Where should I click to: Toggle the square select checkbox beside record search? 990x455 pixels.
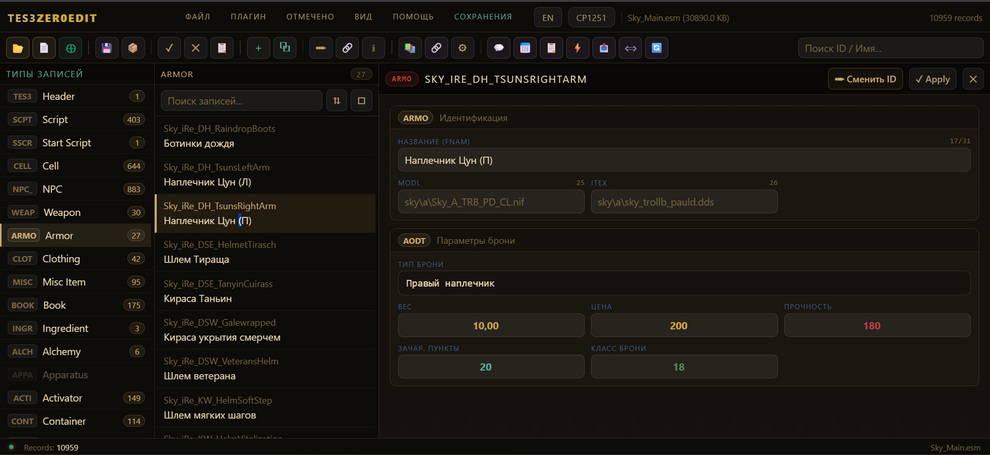362,100
